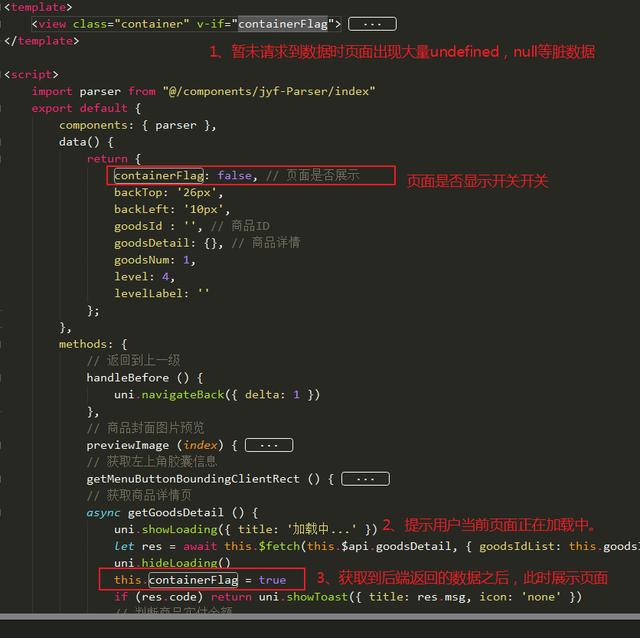
Task: Click the import keyword
Action: pyautogui.click(x=52, y=91)
